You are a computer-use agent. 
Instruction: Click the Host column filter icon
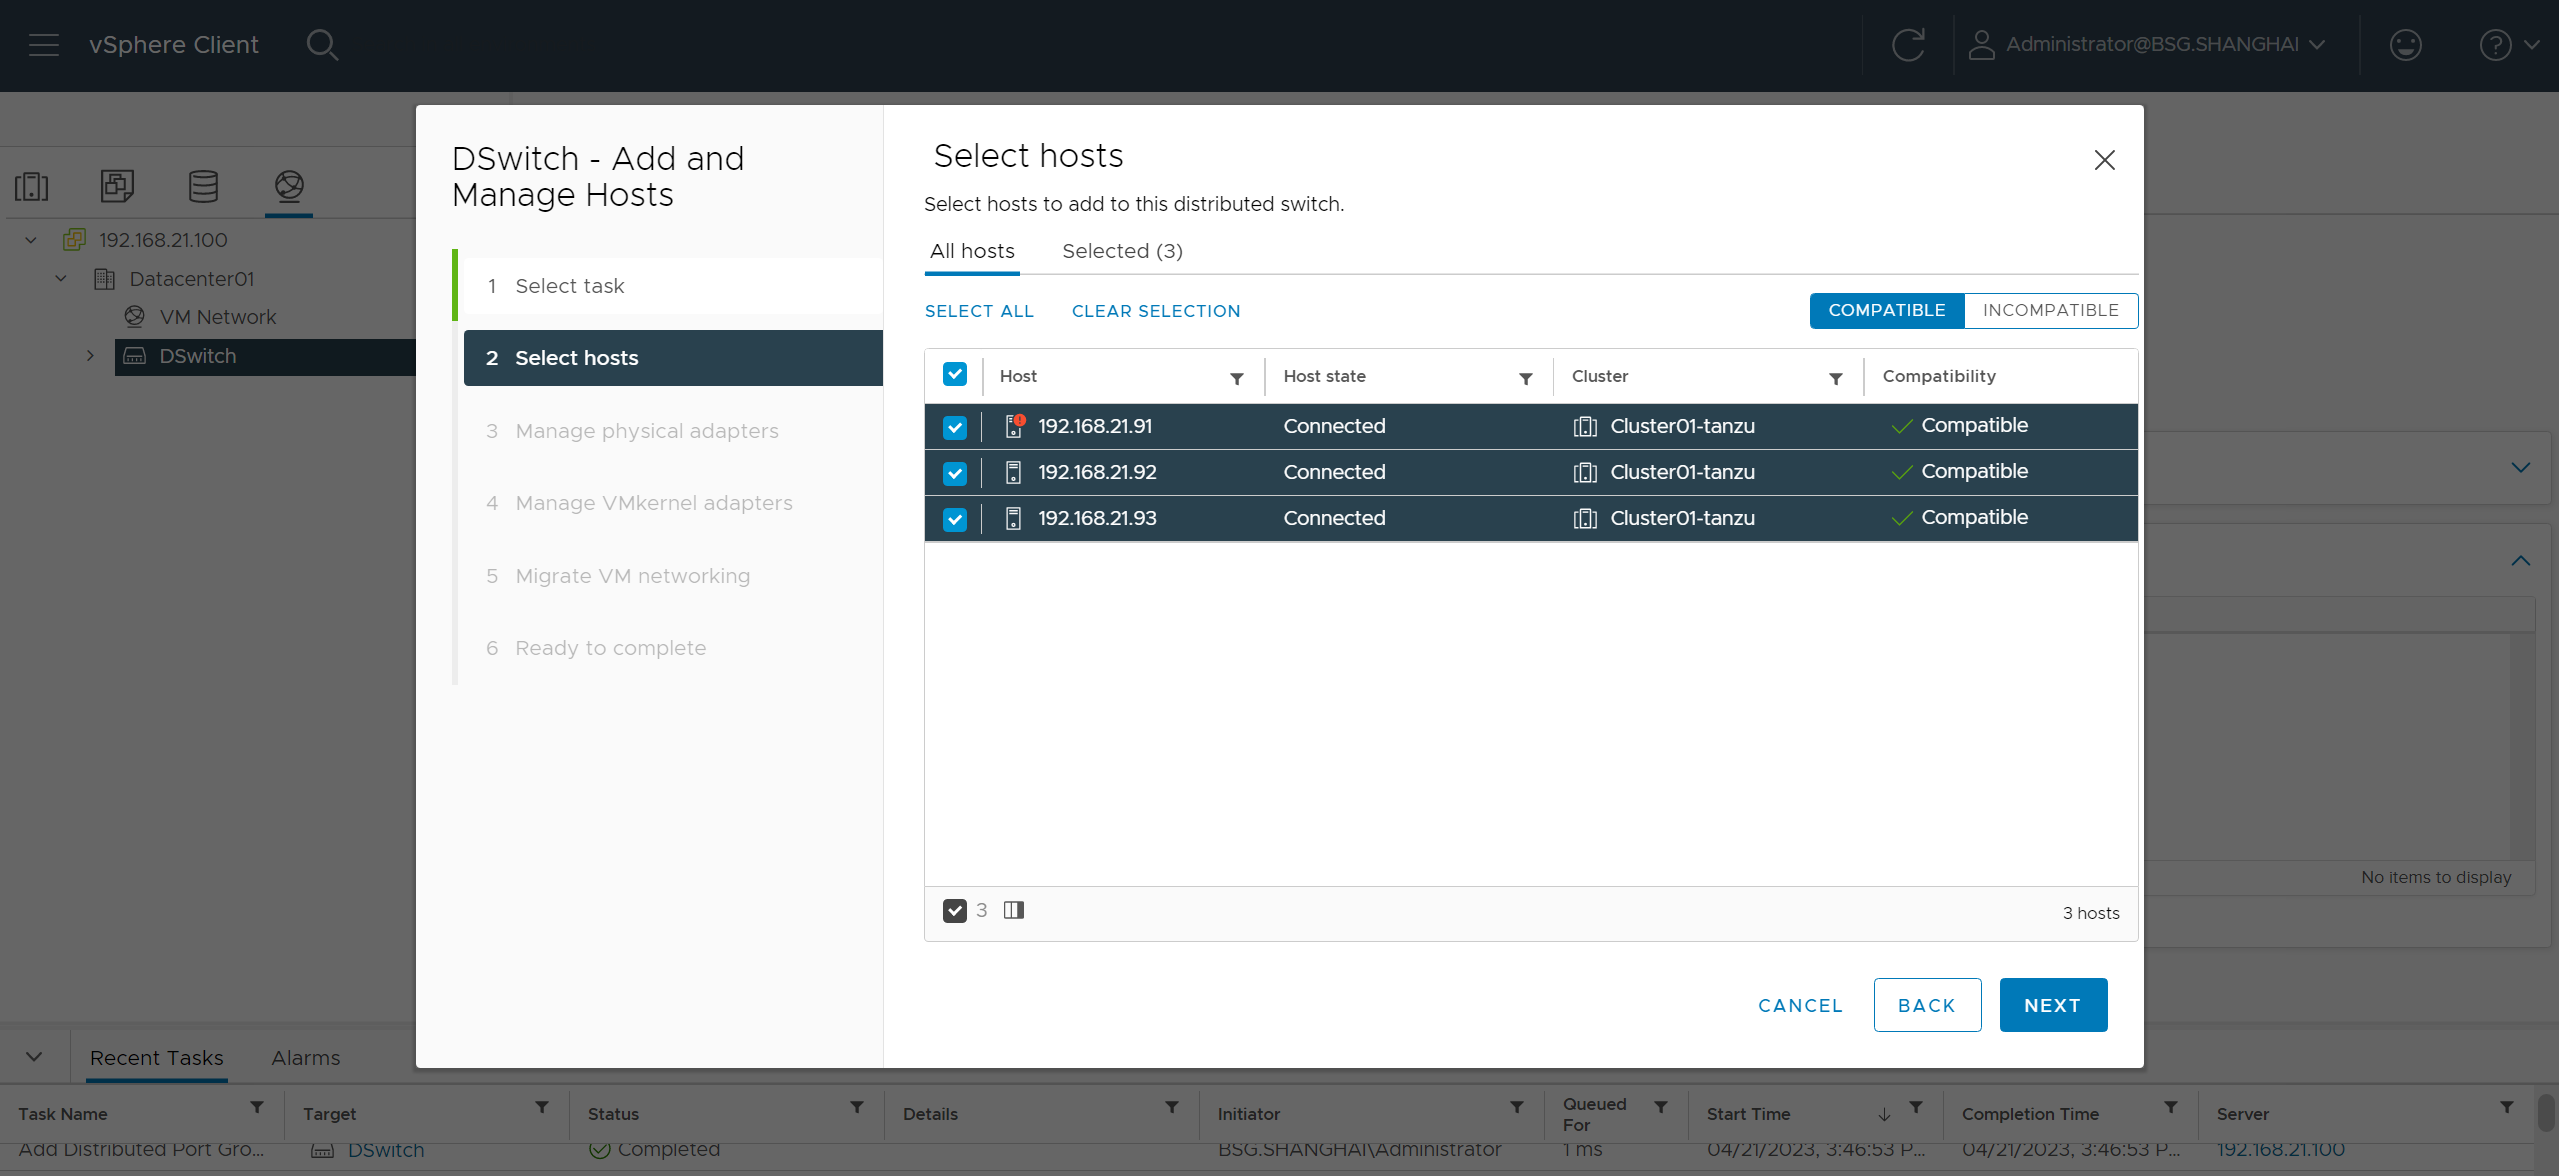click(x=1237, y=378)
